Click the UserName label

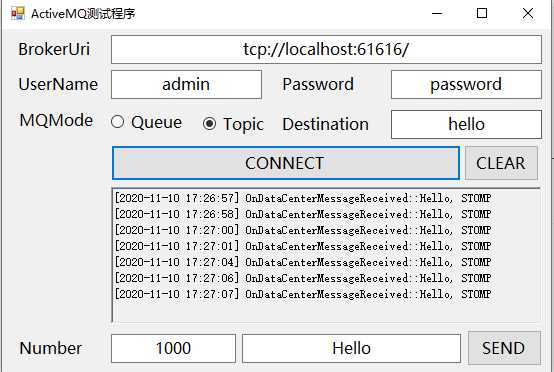tap(58, 84)
